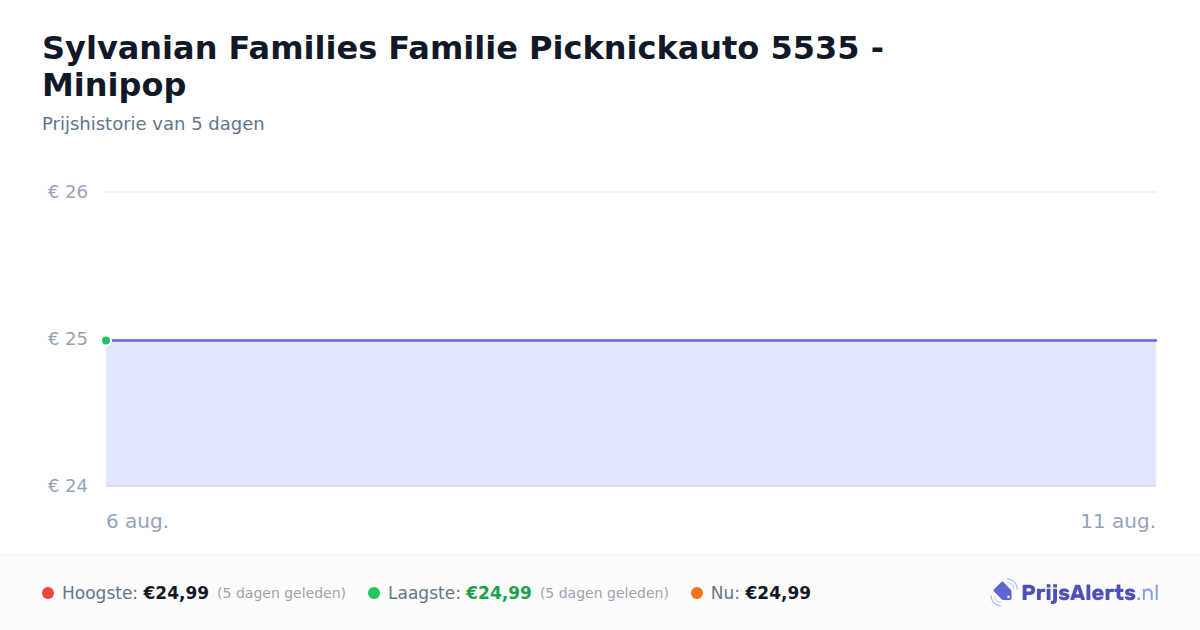Click the Nu €24,99 current price
Image resolution: width=1200 pixels, height=630 pixels.
click(x=778, y=593)
